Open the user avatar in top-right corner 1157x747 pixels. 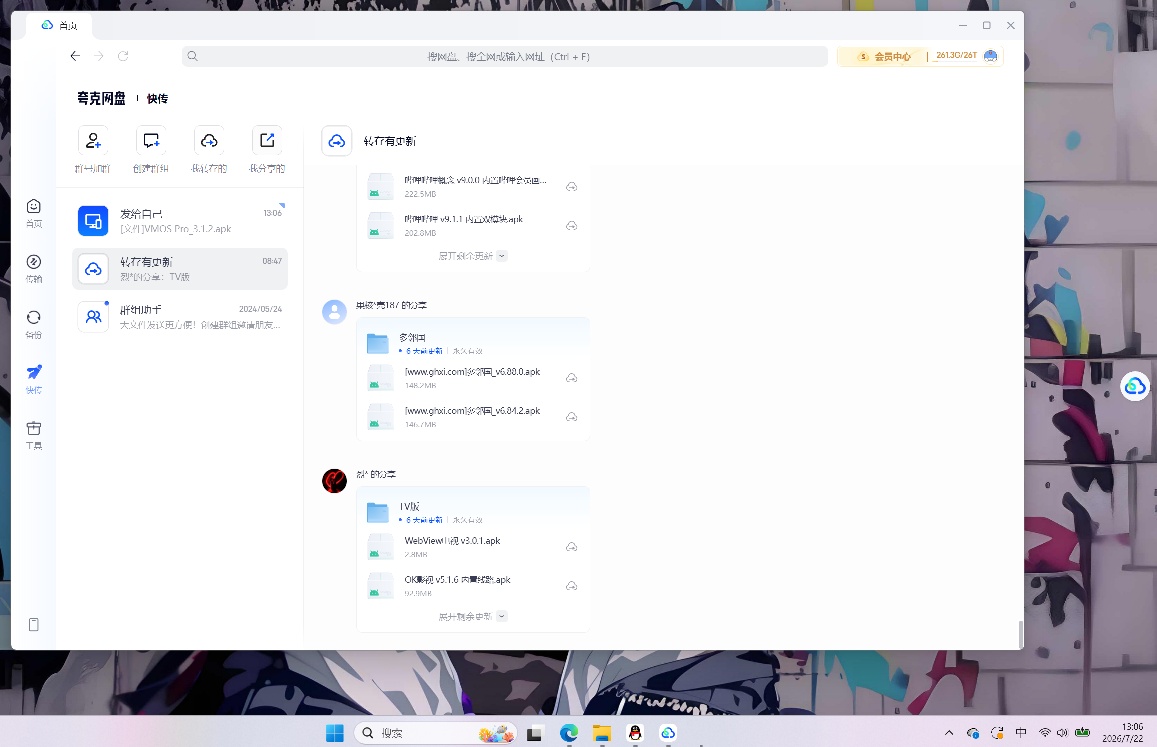click(990, 56)
